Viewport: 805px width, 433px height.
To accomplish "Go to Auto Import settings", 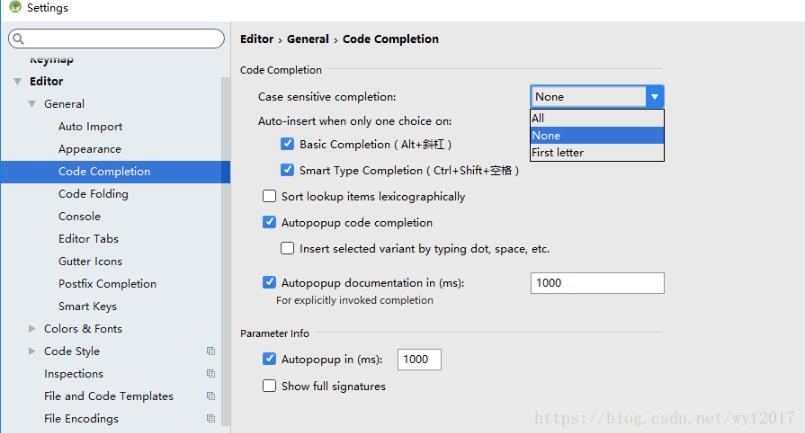I will pos(90,127).
